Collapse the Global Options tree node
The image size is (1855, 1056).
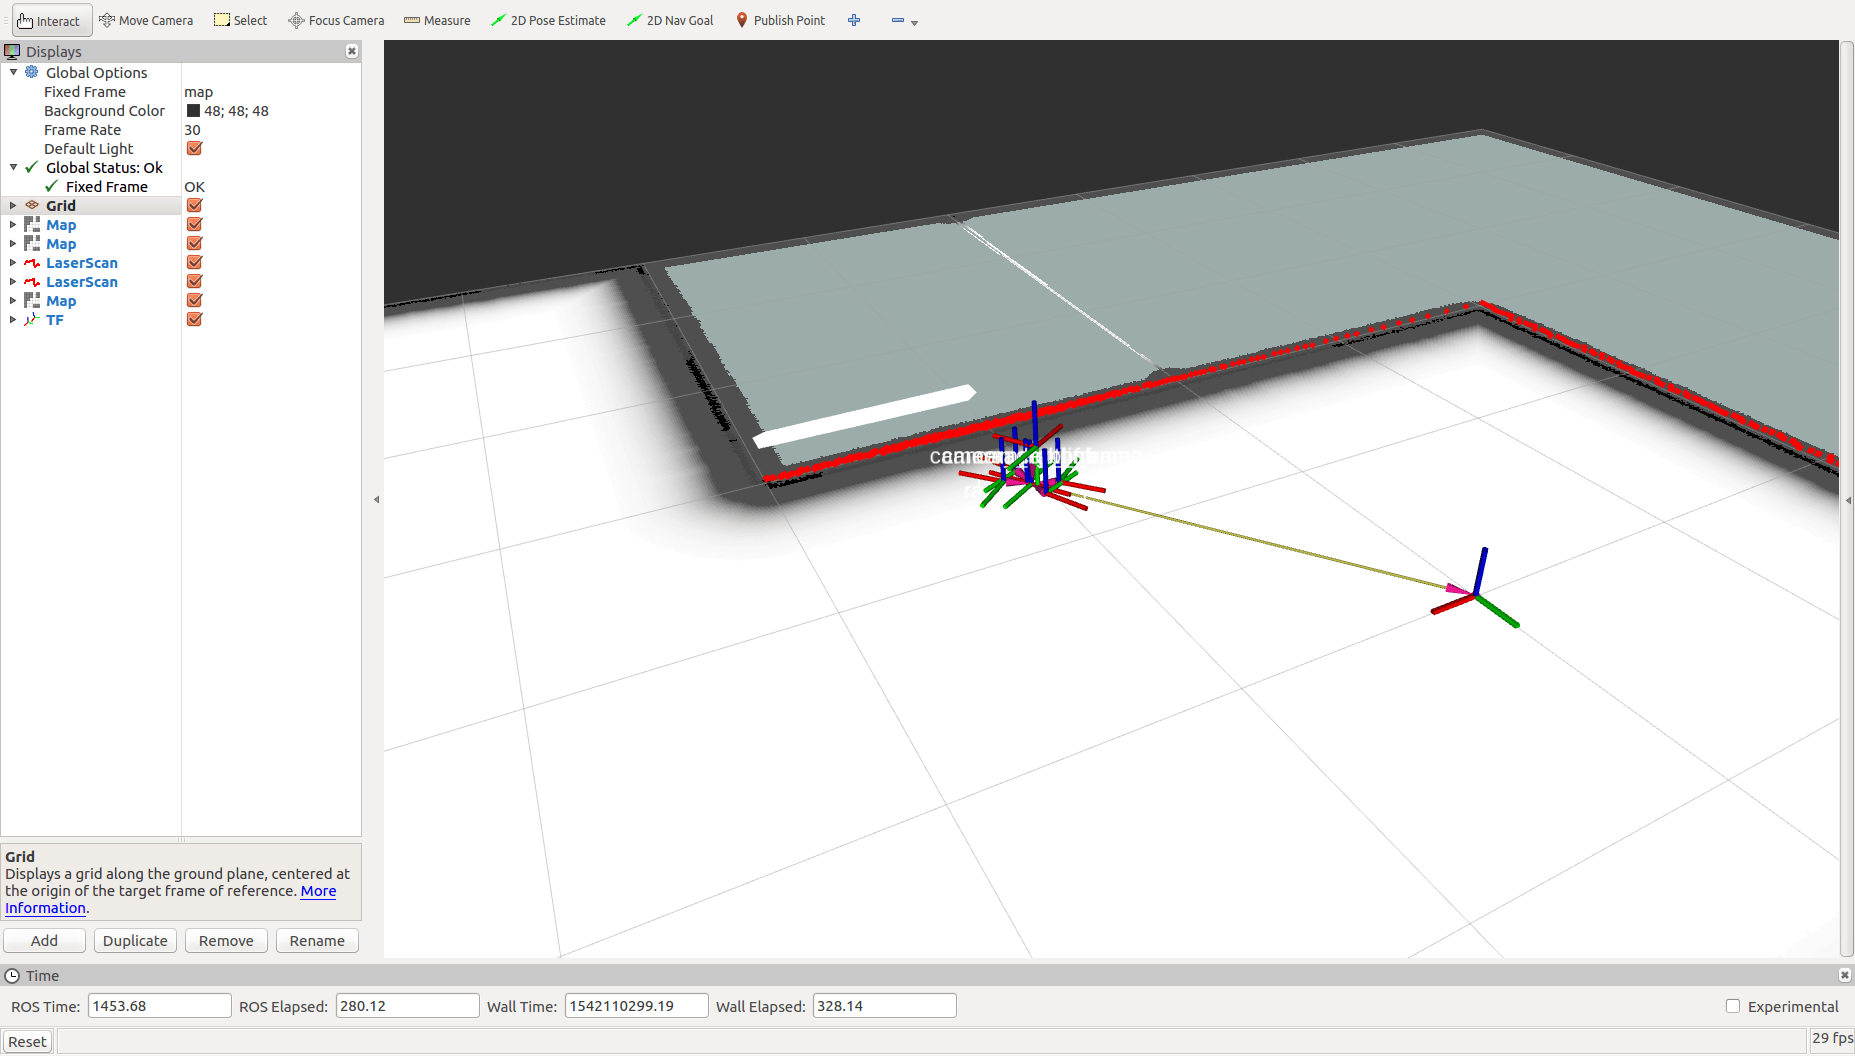(13, 72)
